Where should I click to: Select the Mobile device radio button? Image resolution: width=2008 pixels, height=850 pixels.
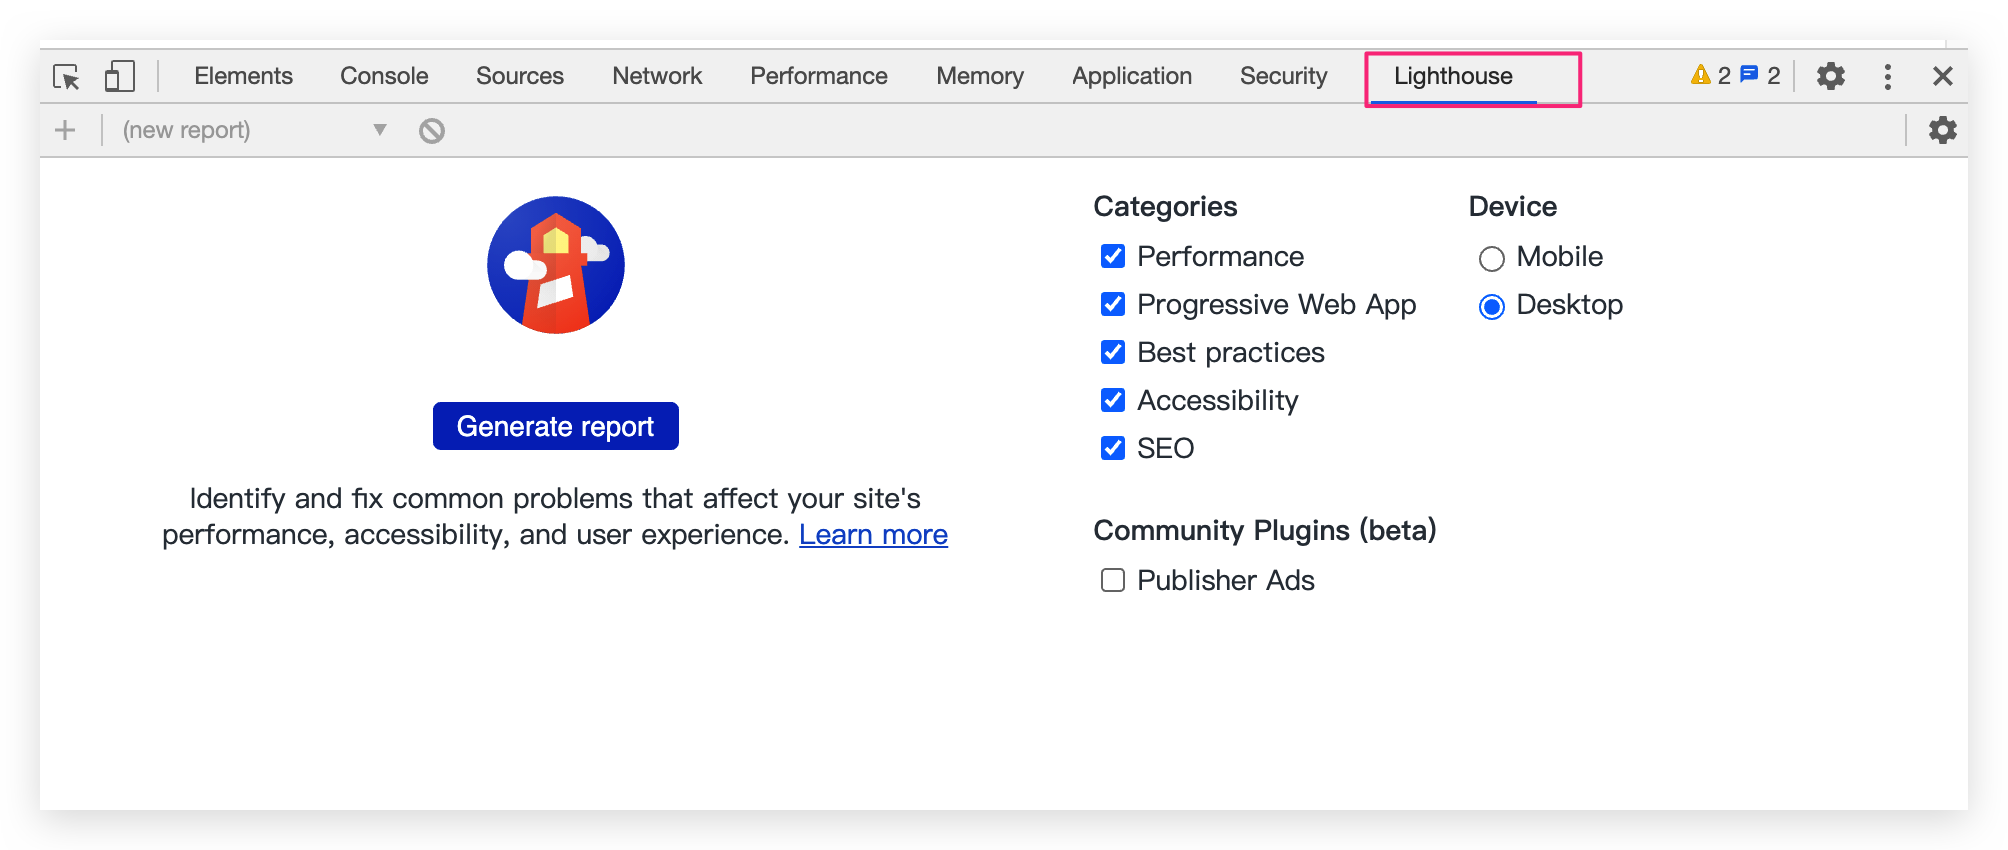(1491, 259)
